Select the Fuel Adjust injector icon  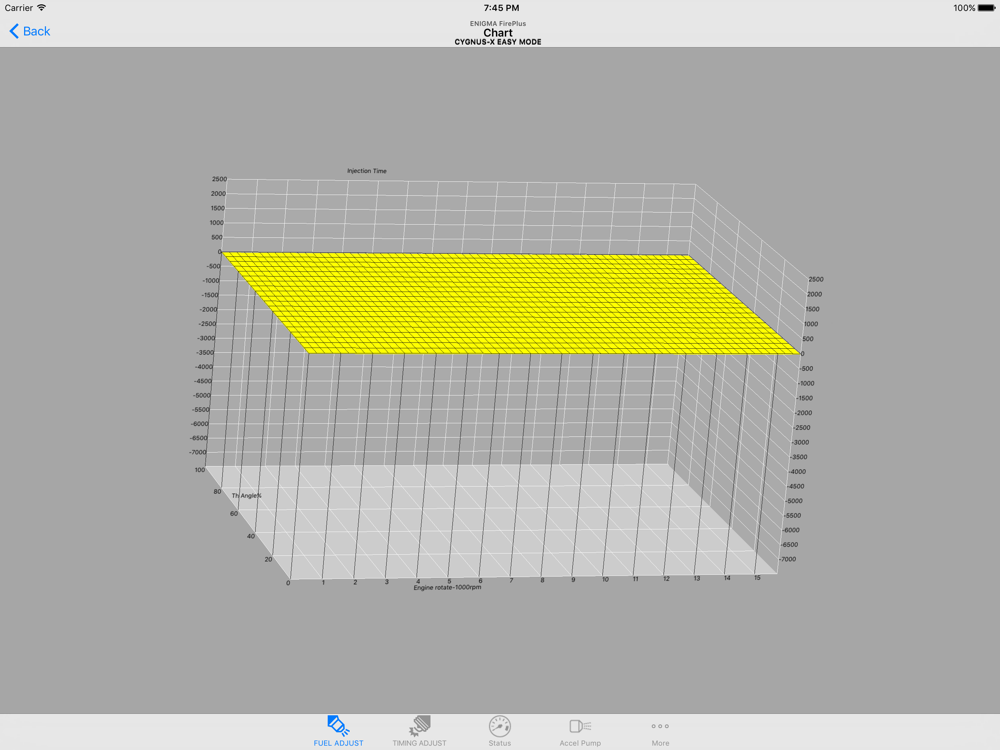[x=338, y=726]
